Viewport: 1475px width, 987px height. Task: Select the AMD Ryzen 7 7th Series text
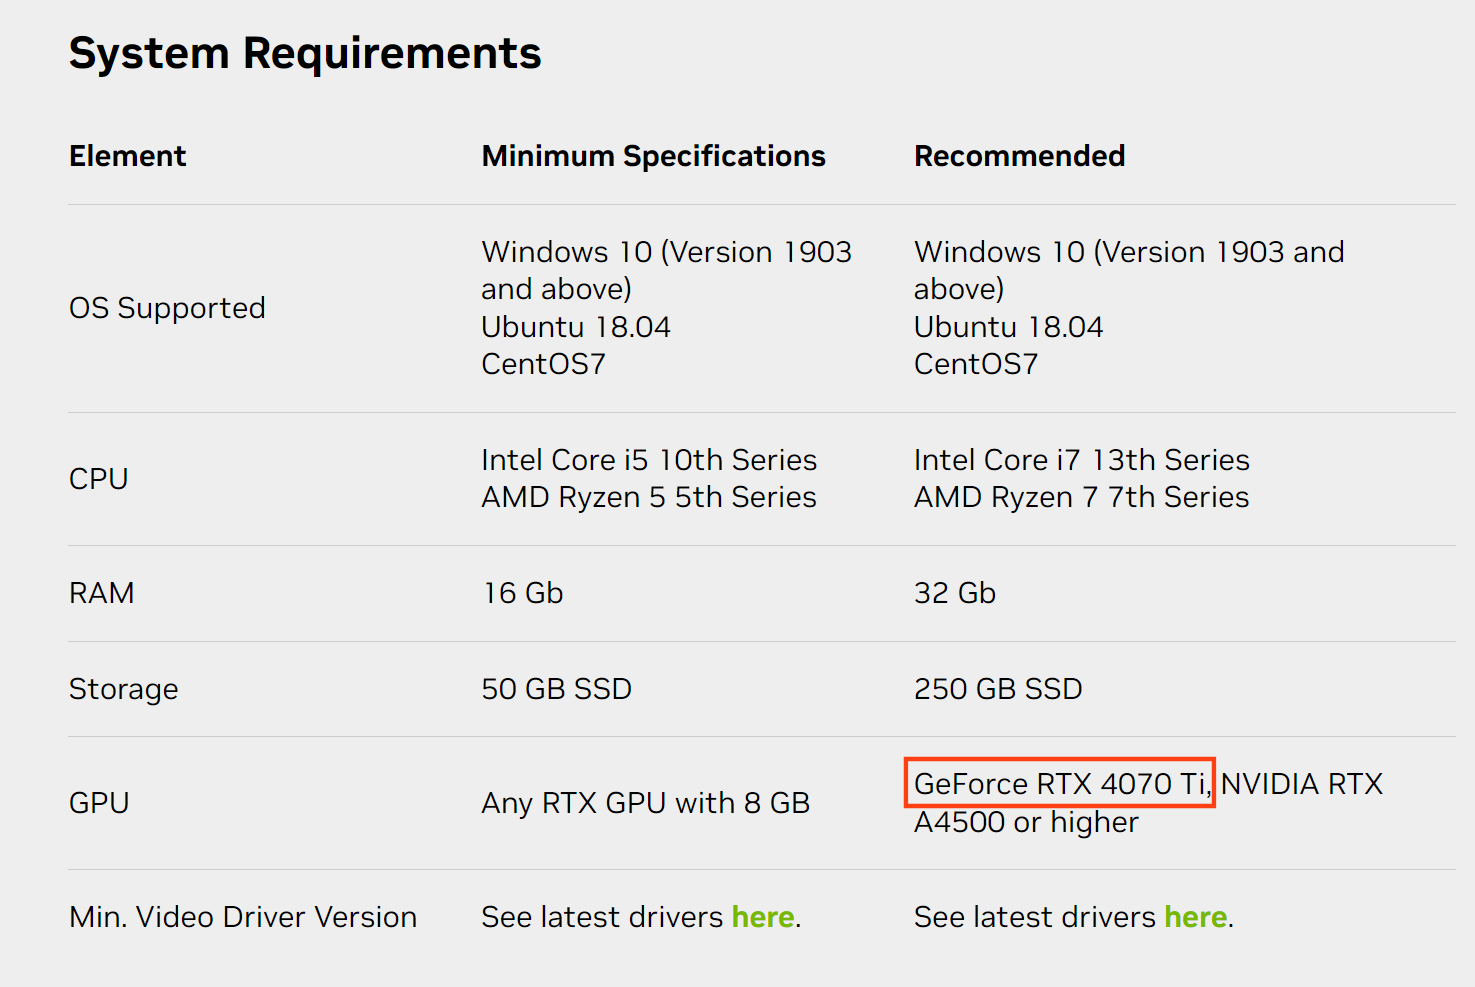(1081, 497)
